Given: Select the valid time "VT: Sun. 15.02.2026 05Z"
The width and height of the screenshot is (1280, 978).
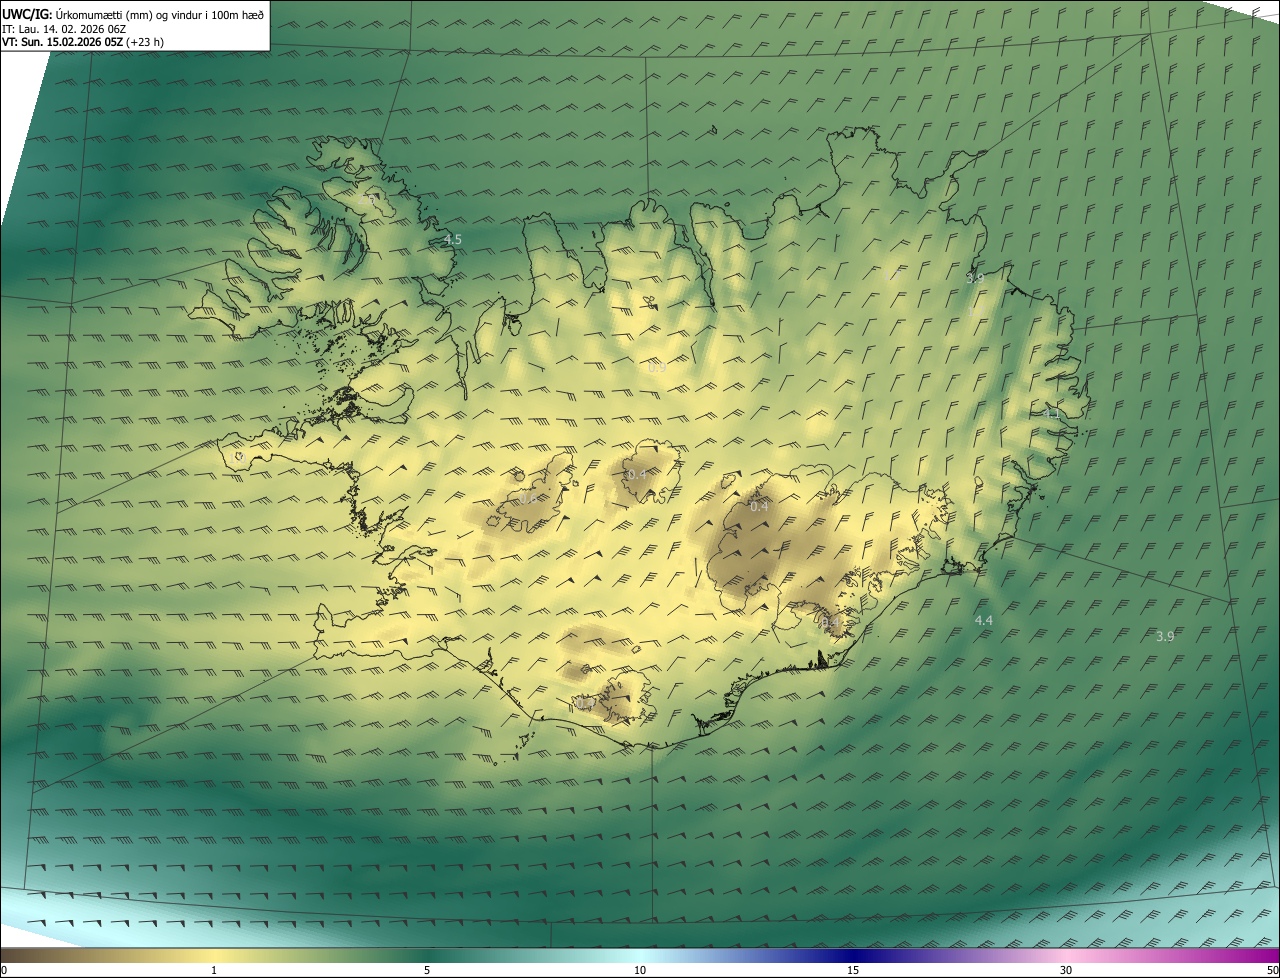Looking at the screenshot, I should pyautogui.click(x=62, y=42).
